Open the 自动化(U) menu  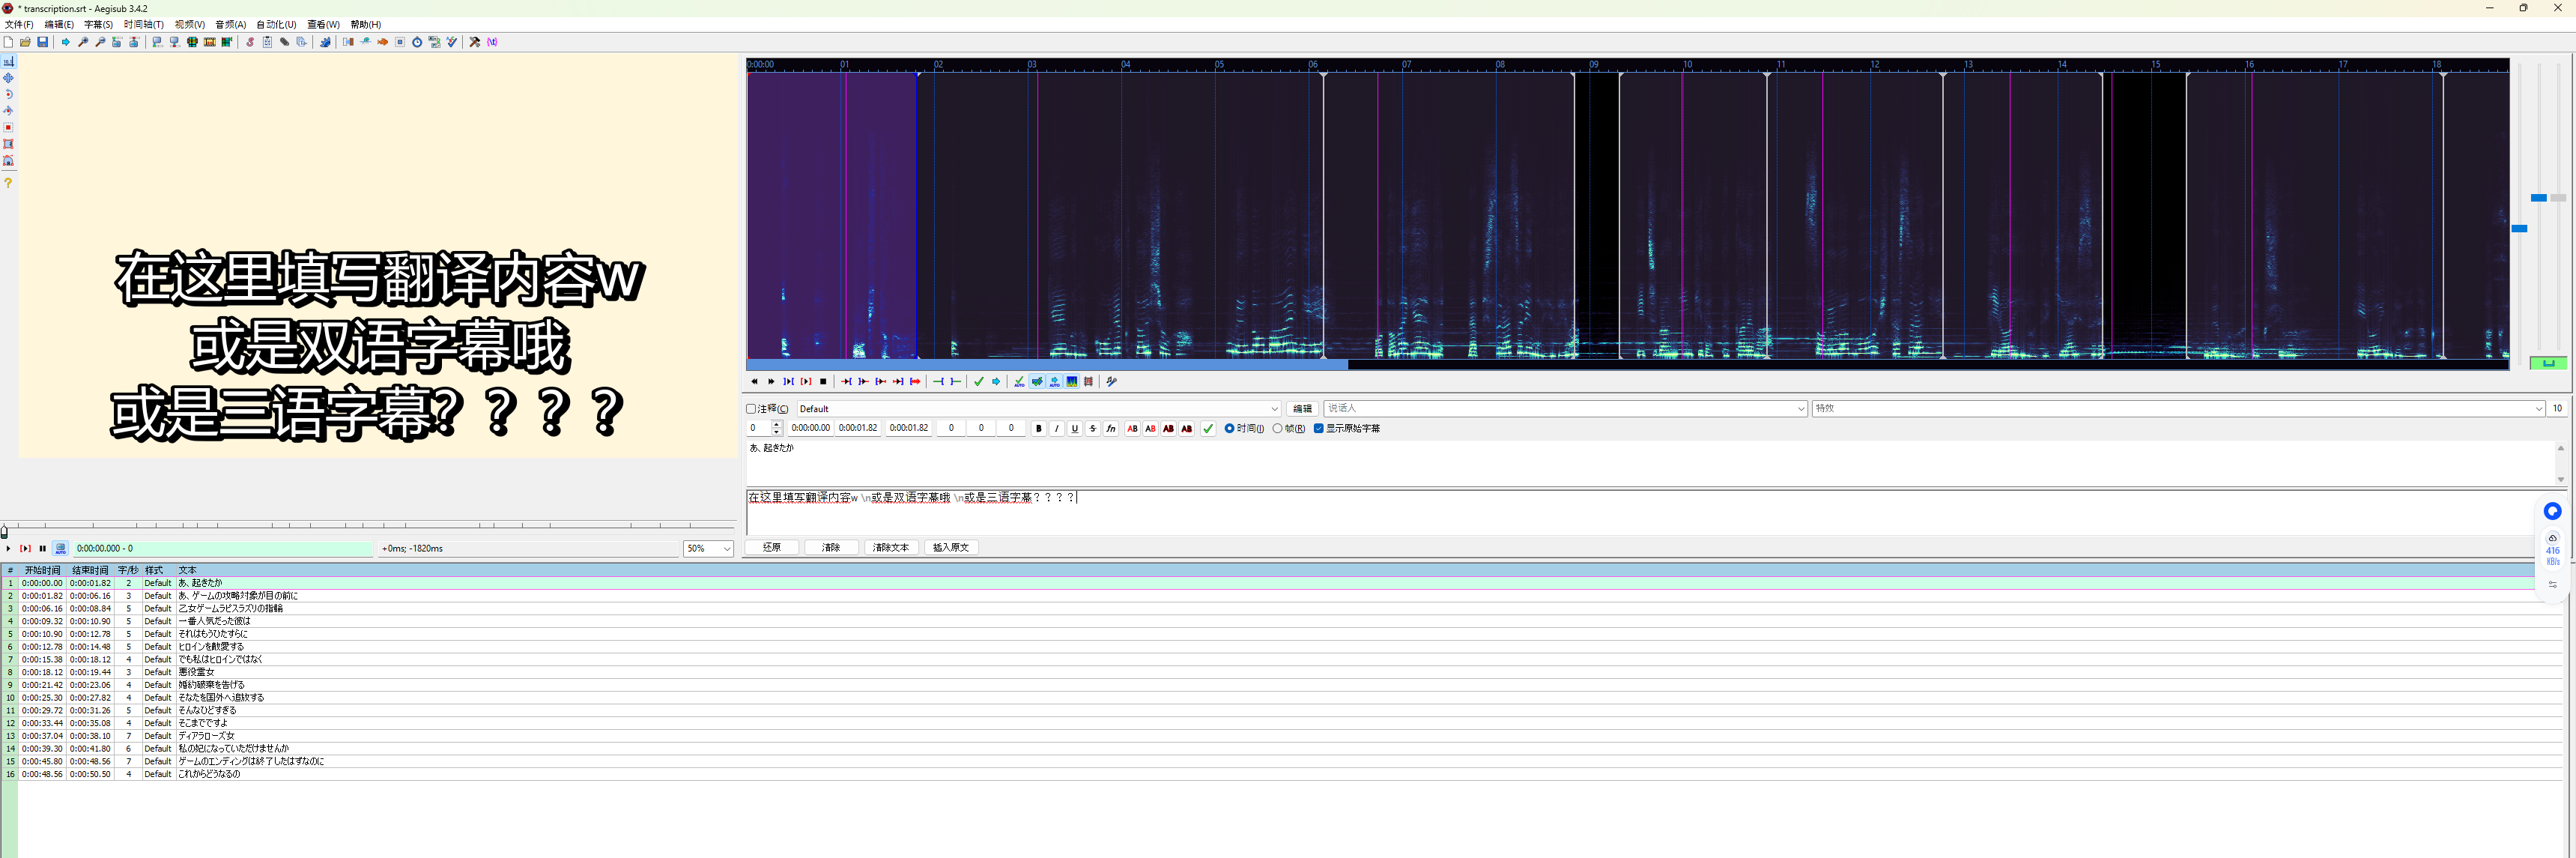(276, 24)
